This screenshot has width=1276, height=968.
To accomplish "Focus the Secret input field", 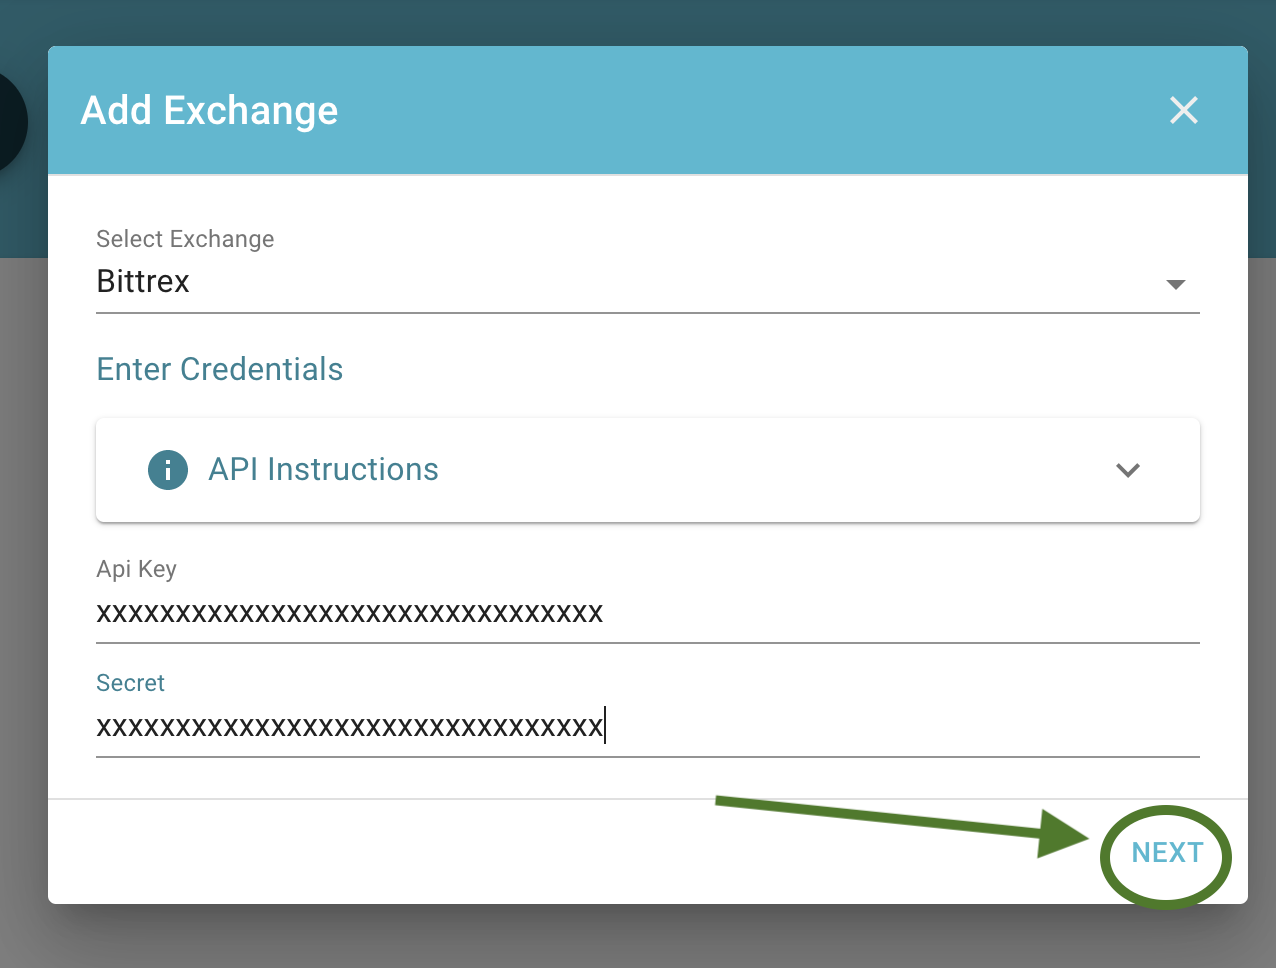I will click(x=648, y=727).
